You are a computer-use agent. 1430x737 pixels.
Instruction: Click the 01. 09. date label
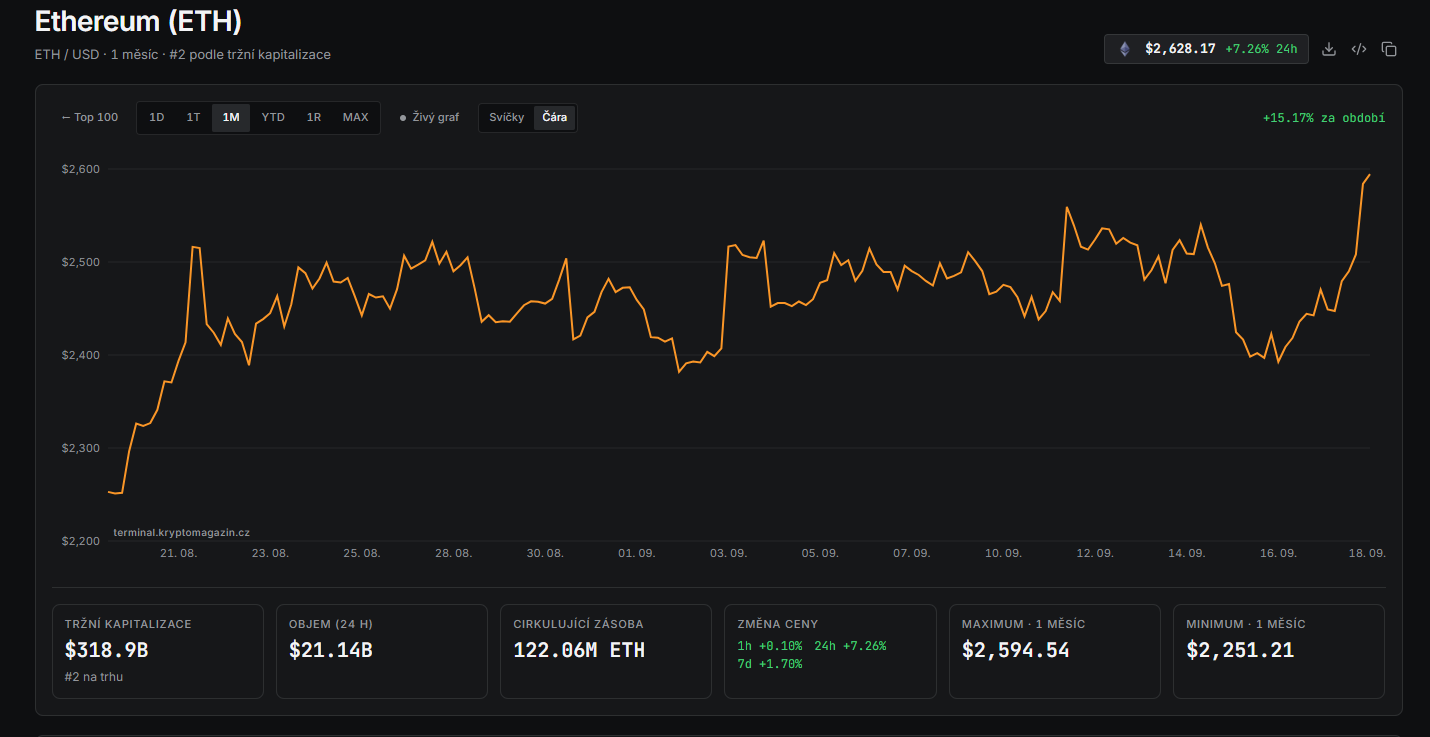pyautogui.click(x=637, y=553)
